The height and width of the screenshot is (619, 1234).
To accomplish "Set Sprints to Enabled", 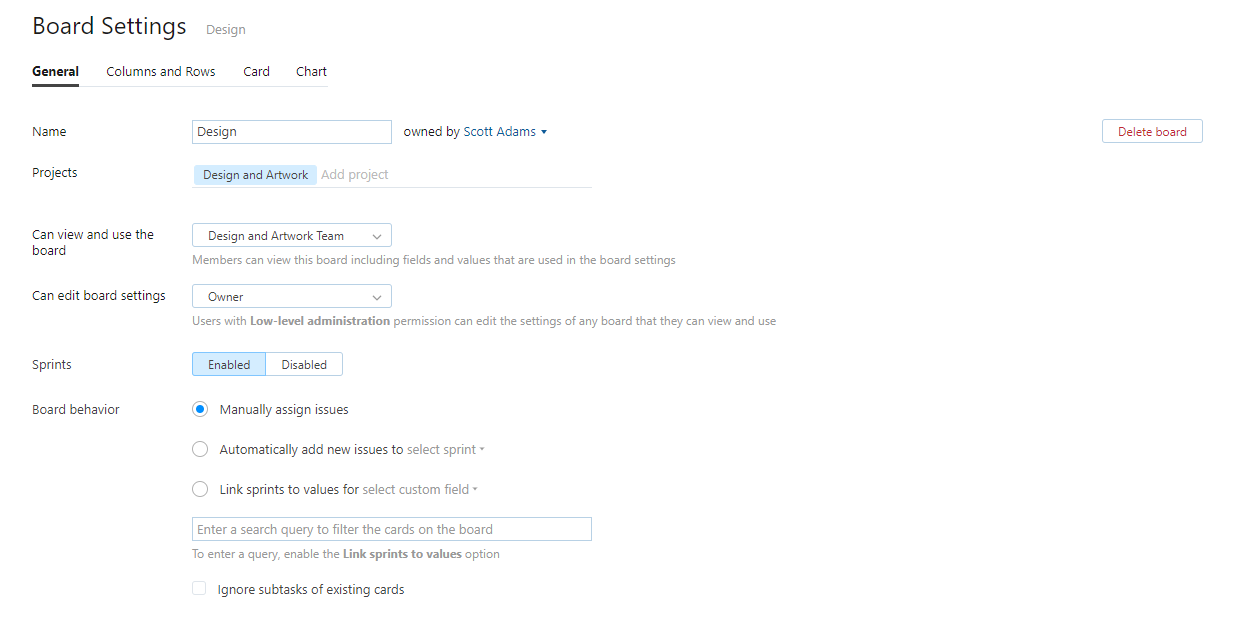I will pos(229,365).
